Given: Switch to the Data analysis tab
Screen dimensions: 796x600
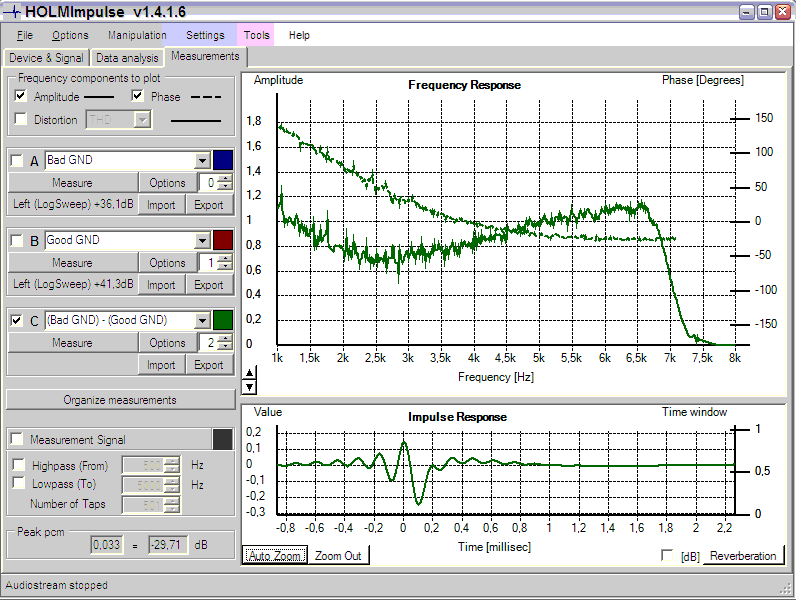Looking at the screenshot, I should pos(127,58).
